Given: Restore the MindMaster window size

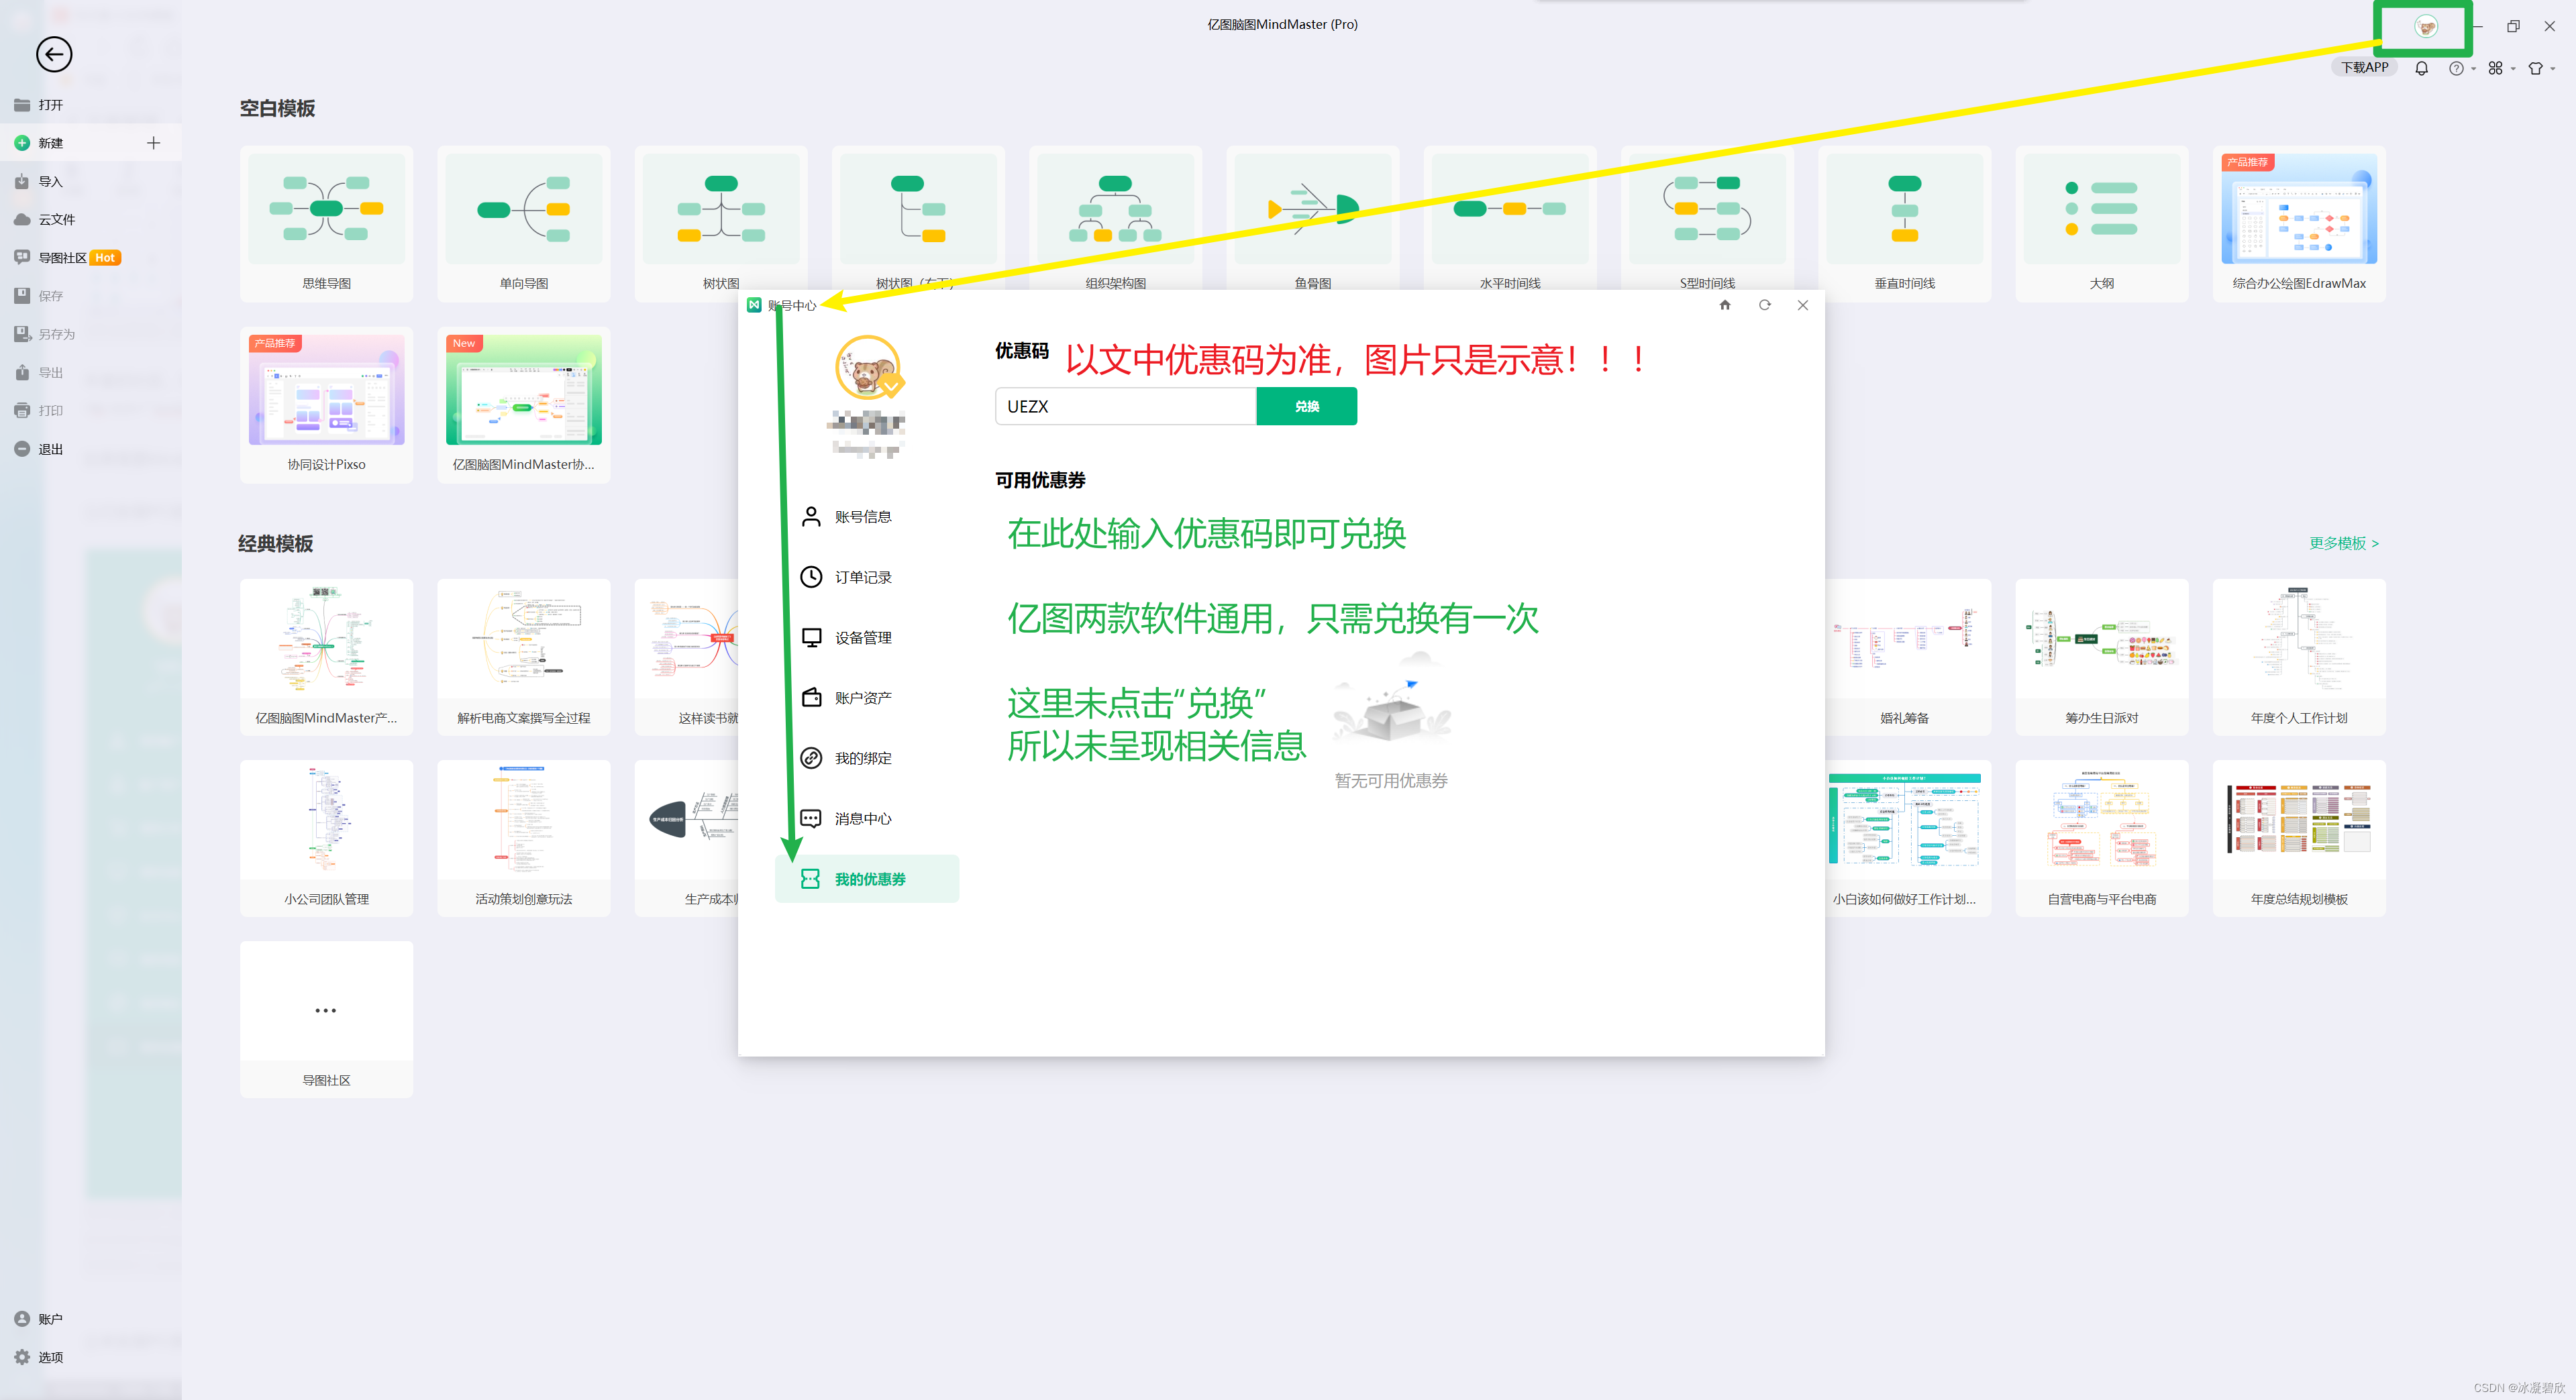Looking at the screenshot, I should (x=2513, y=26).
